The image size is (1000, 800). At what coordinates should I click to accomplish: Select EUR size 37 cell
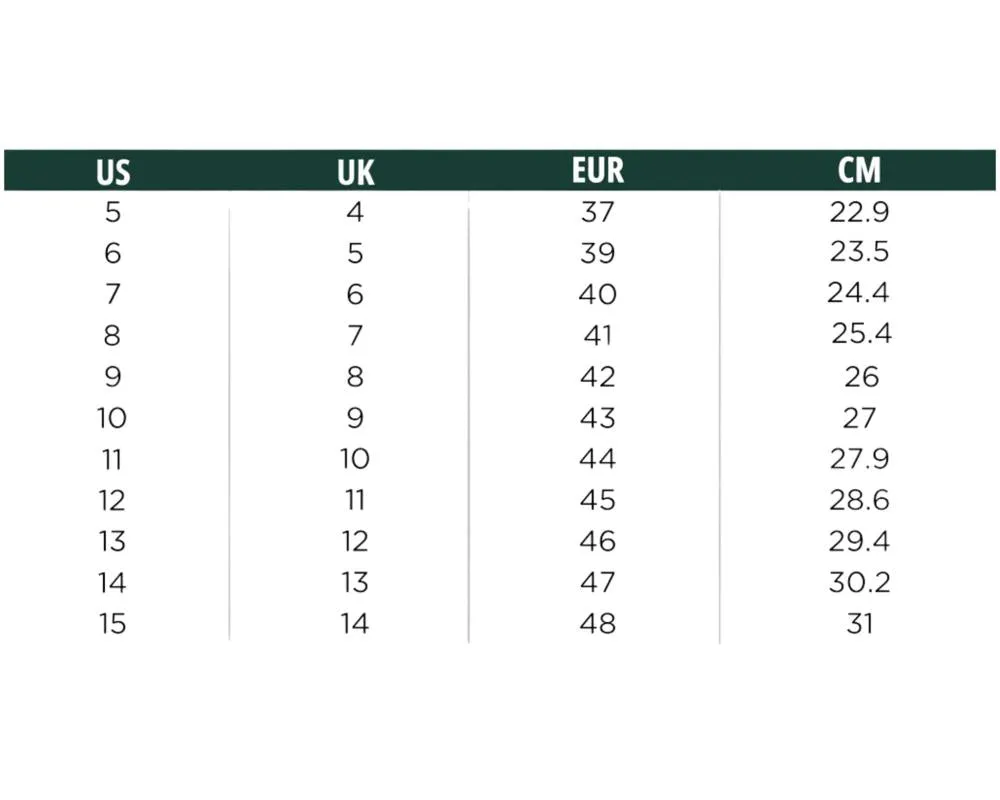pos(597,212)
